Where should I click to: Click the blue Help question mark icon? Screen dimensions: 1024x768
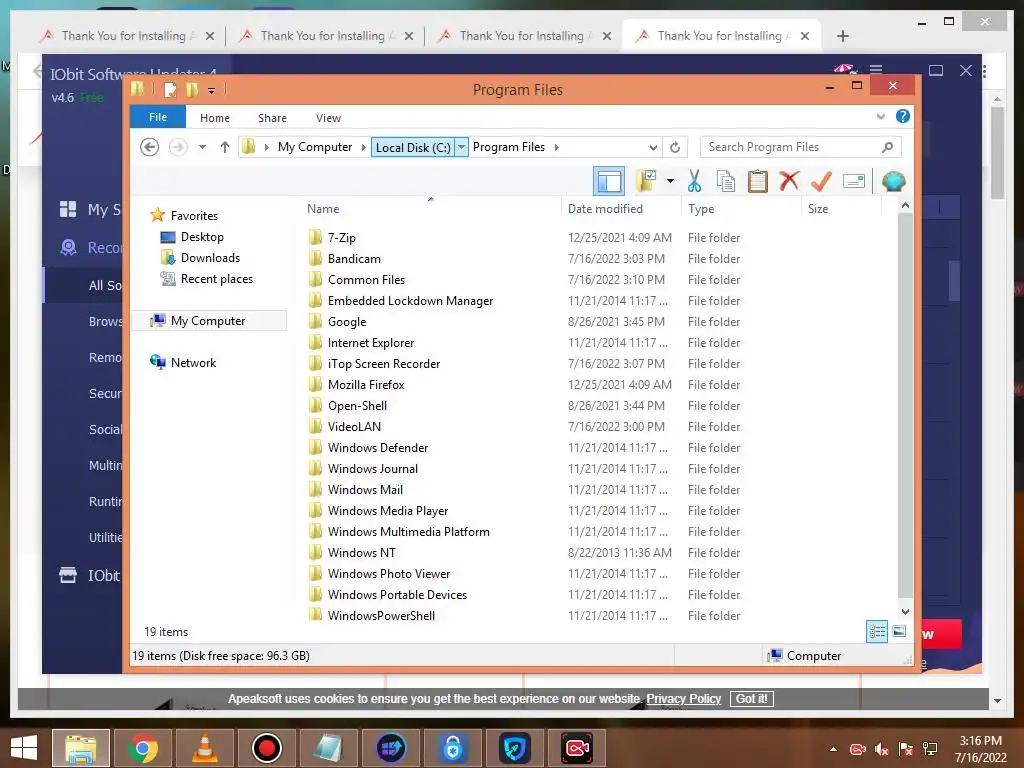[x=903, y=116]
